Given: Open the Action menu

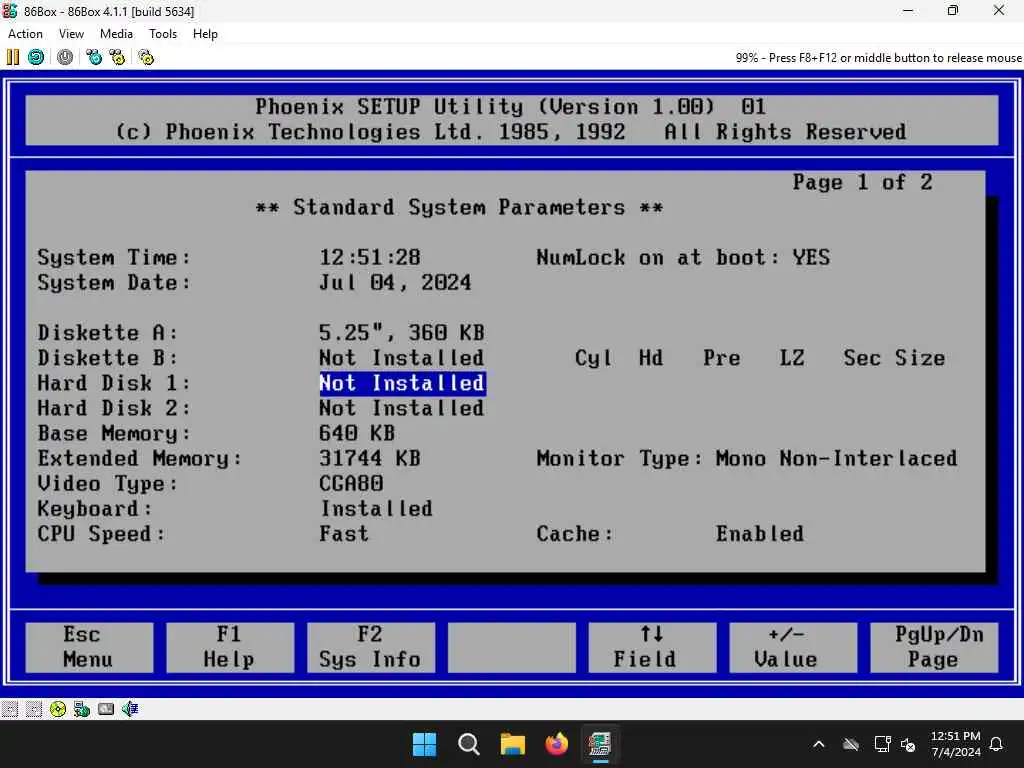Looking at the screenshot, I should (x=25, y=34).
